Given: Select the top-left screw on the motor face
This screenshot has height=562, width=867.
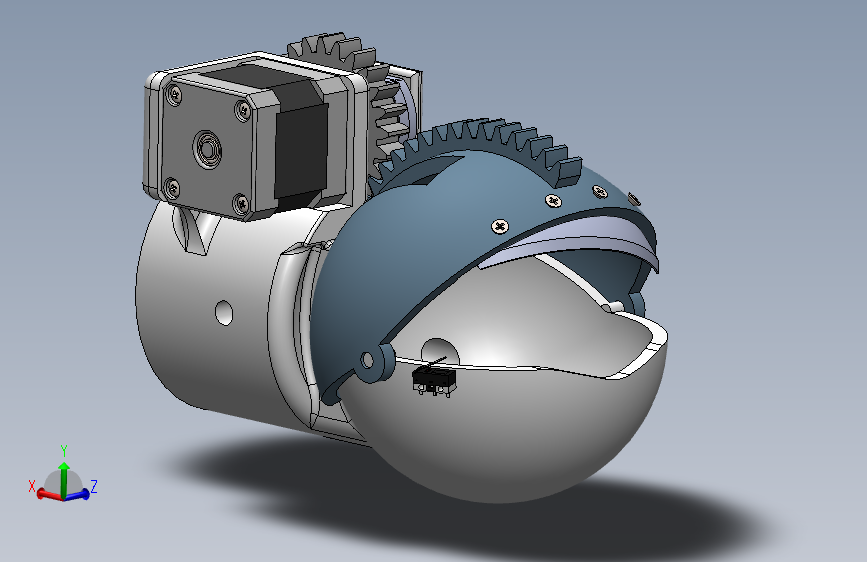Looking at the screenshot, I should point(174,95).
